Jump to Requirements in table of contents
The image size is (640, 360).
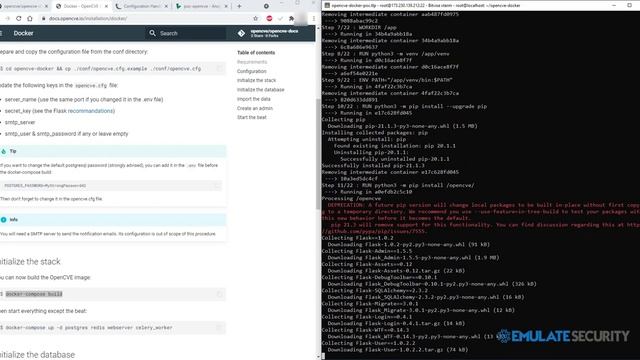pyautogui.click(x=252, y=62)
